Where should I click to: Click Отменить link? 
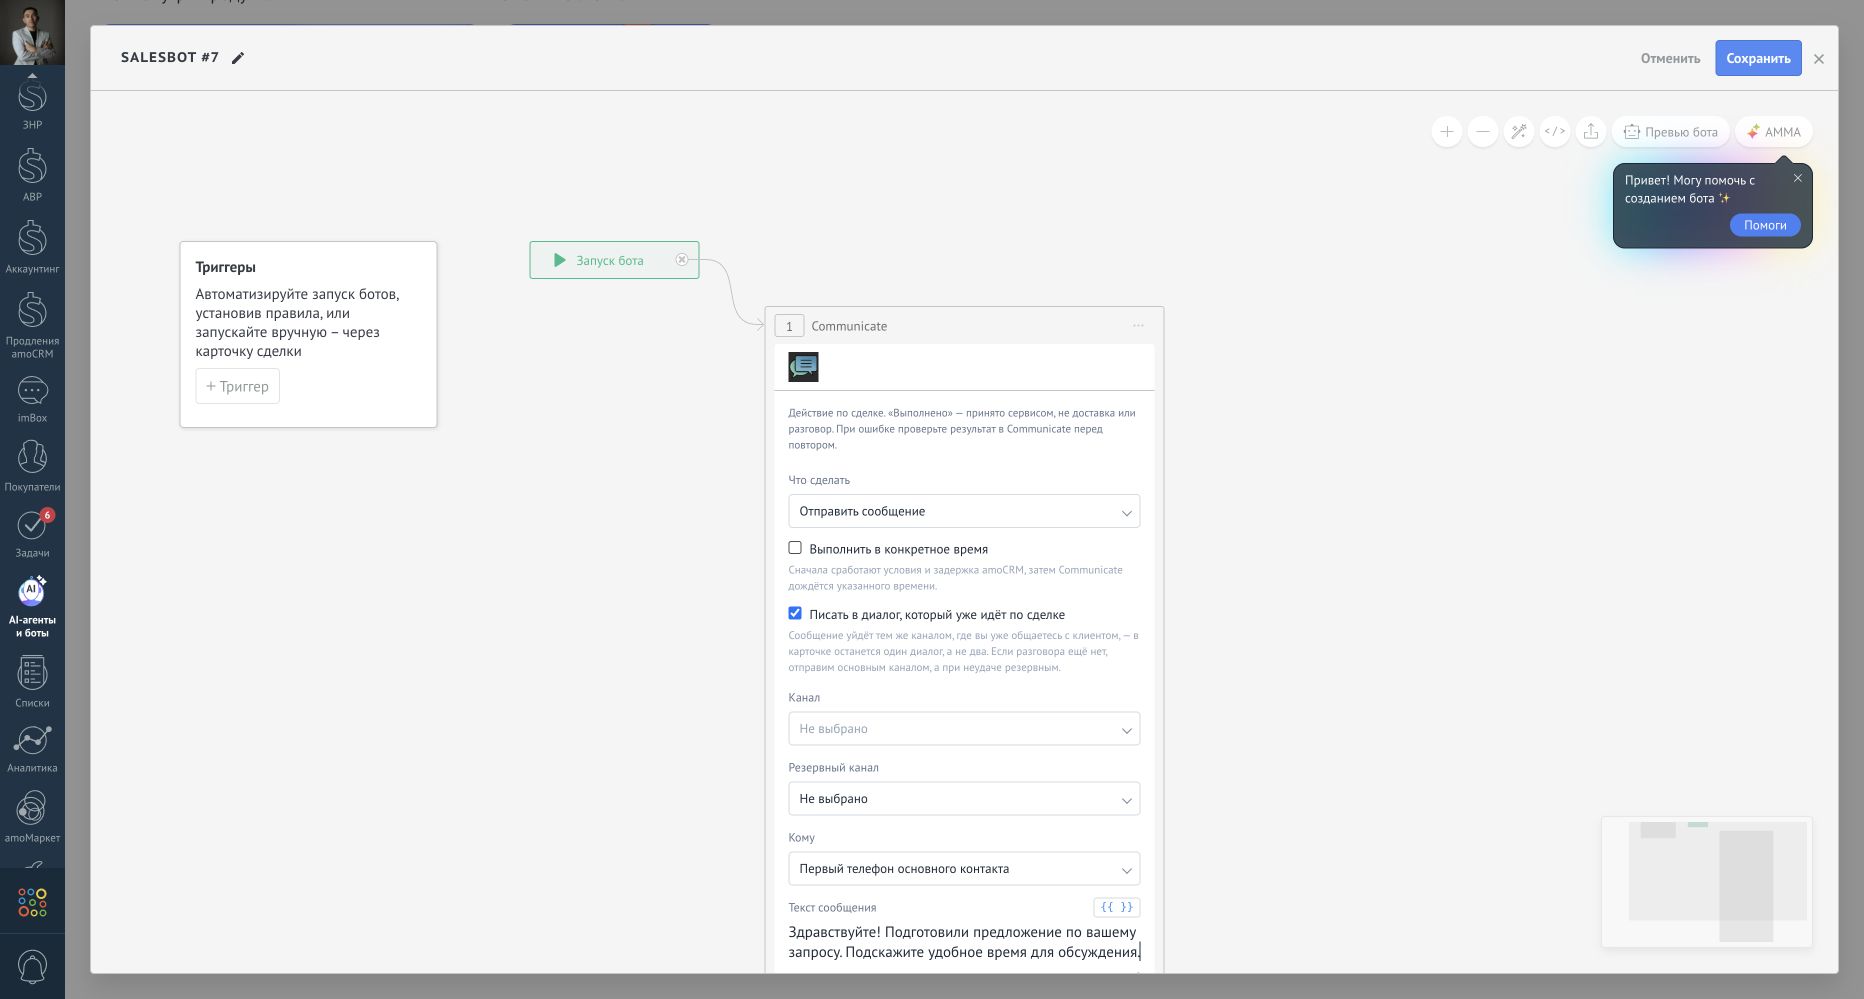pos(1670,58)
